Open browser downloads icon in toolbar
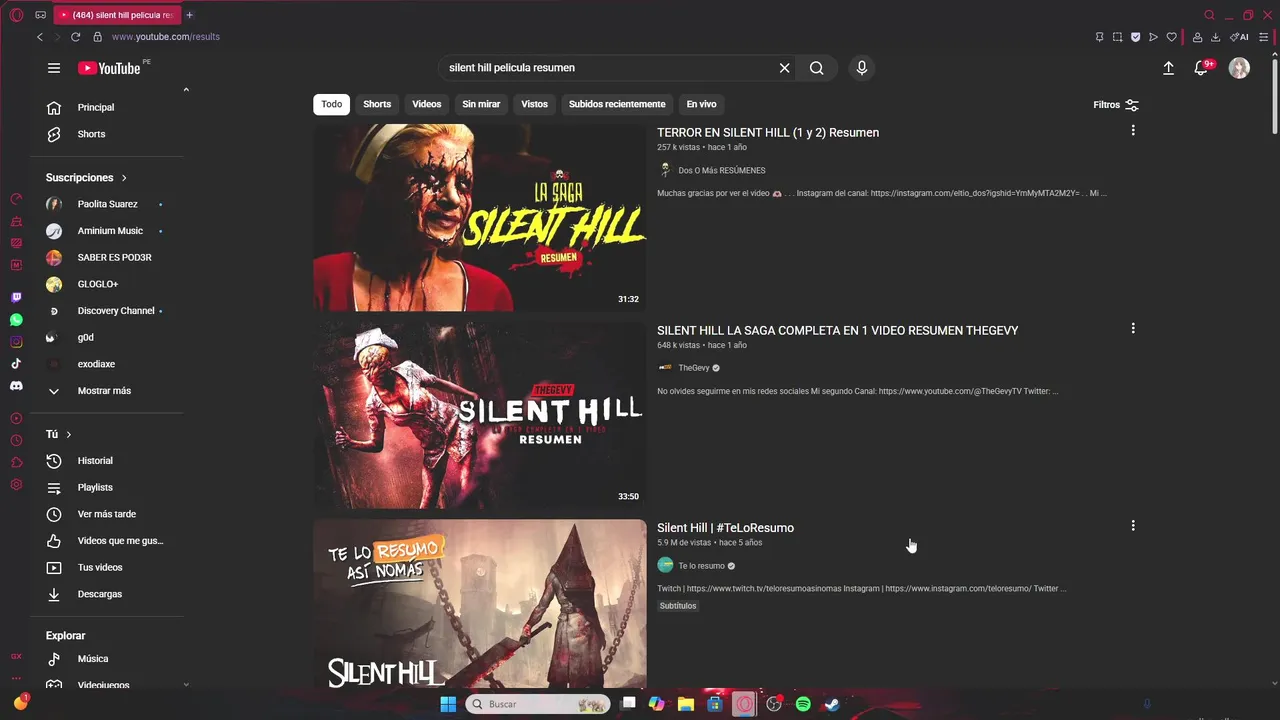Image resolution: width=1280 pixels, height=720 pixels. click(x=1215, y=37)
